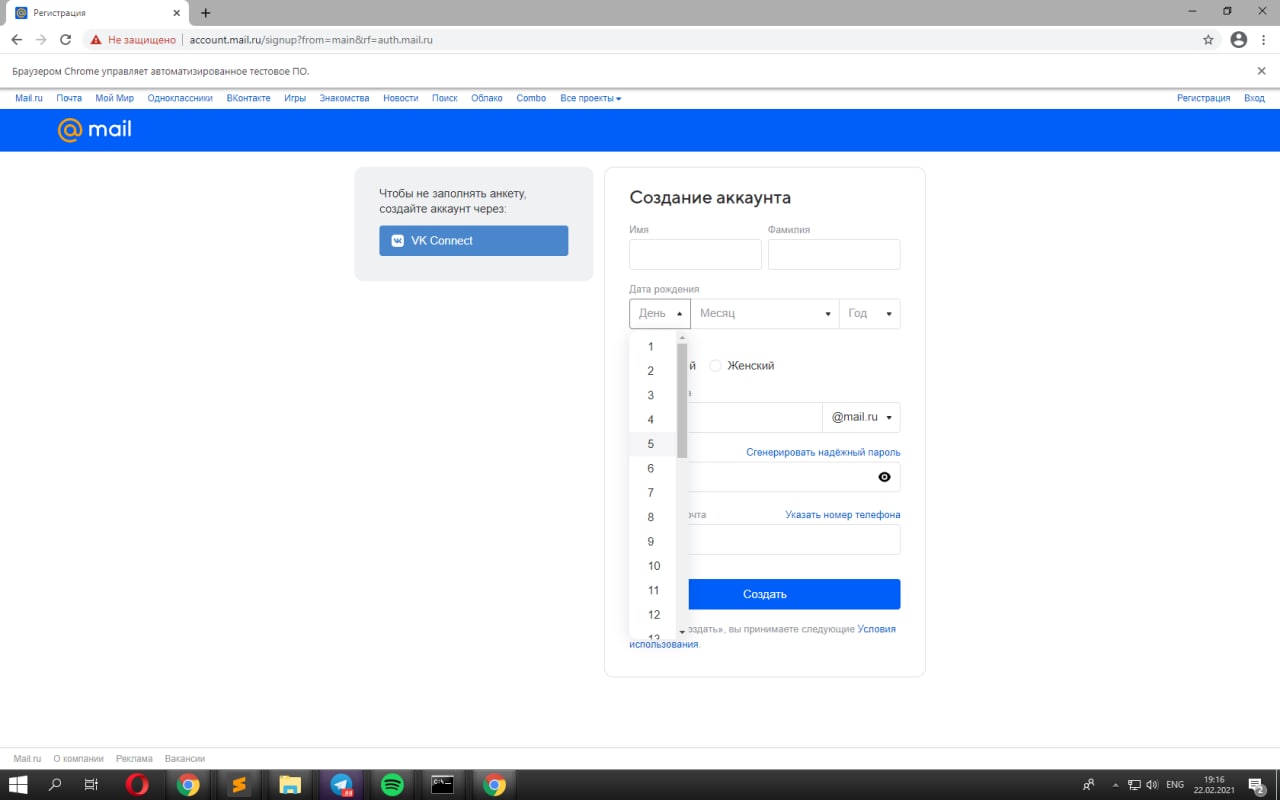
Task: Choose day 10 in the list
Action: point(653,566)
